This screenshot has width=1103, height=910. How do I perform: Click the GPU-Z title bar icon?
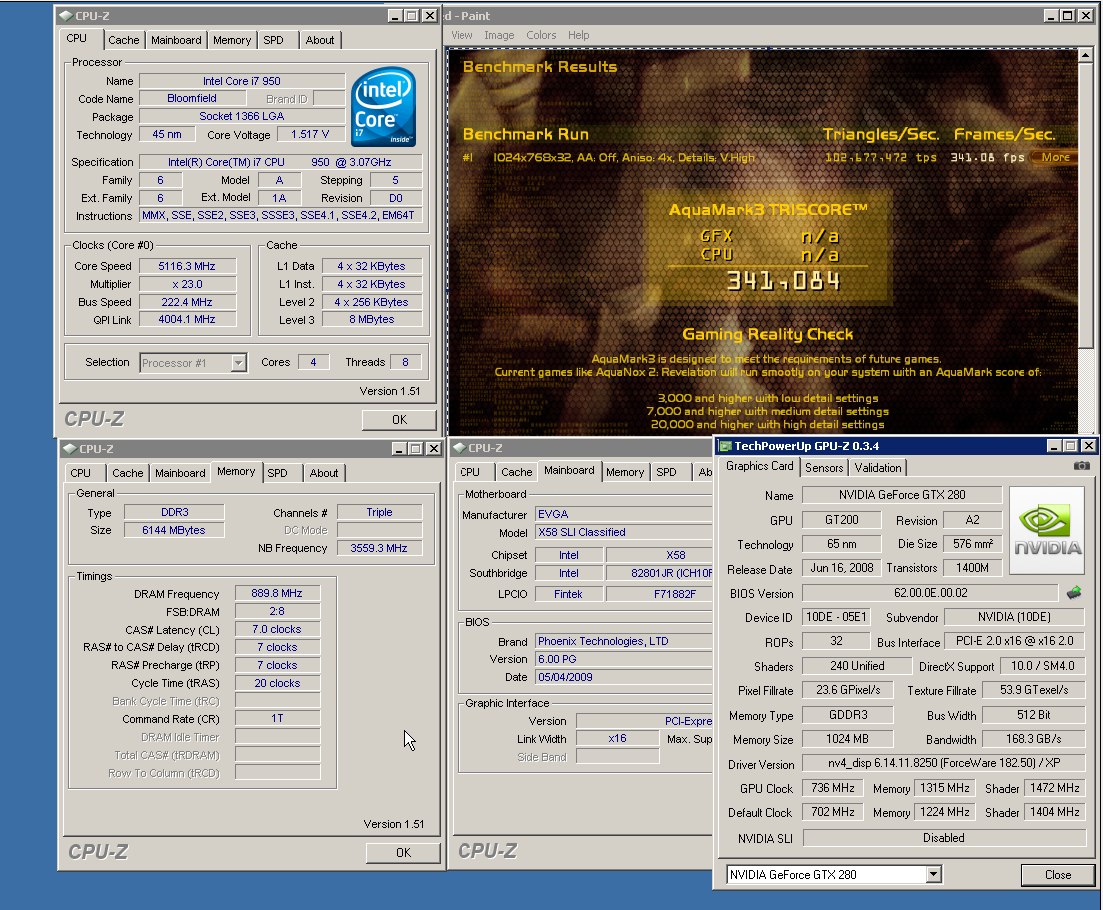tap(725, 446)
